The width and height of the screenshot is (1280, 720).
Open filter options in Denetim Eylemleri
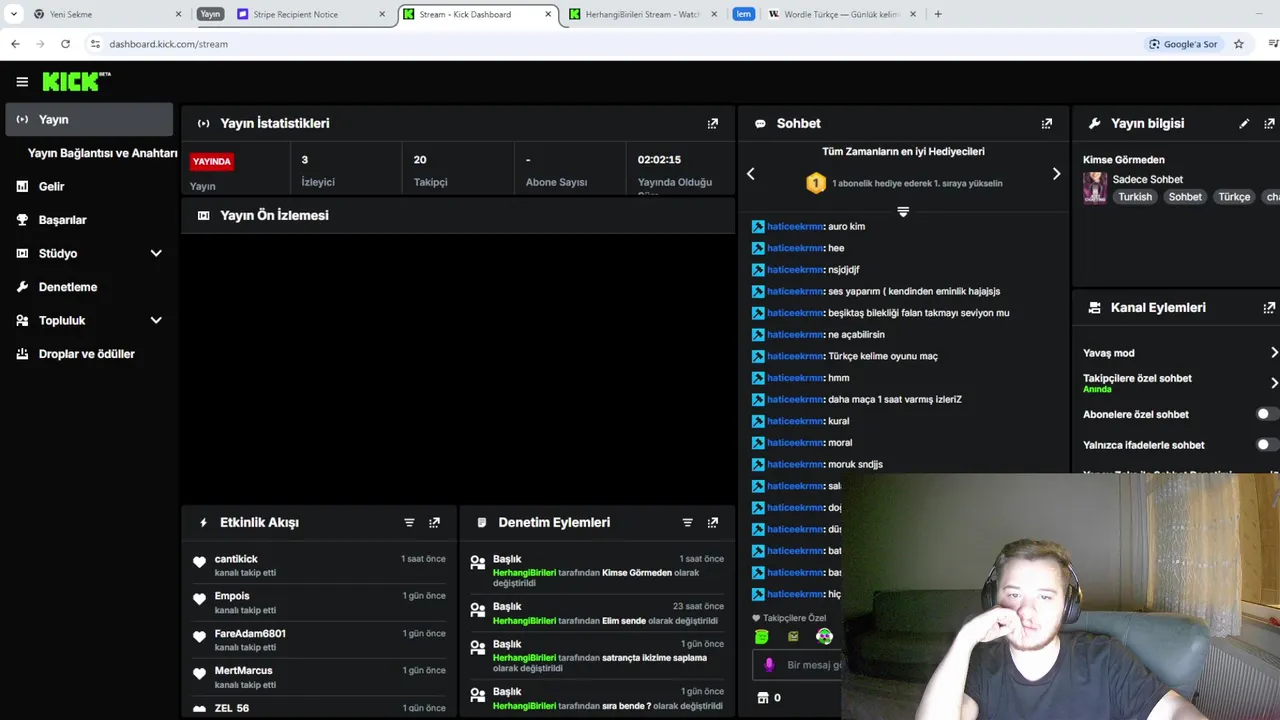[687, 522]
